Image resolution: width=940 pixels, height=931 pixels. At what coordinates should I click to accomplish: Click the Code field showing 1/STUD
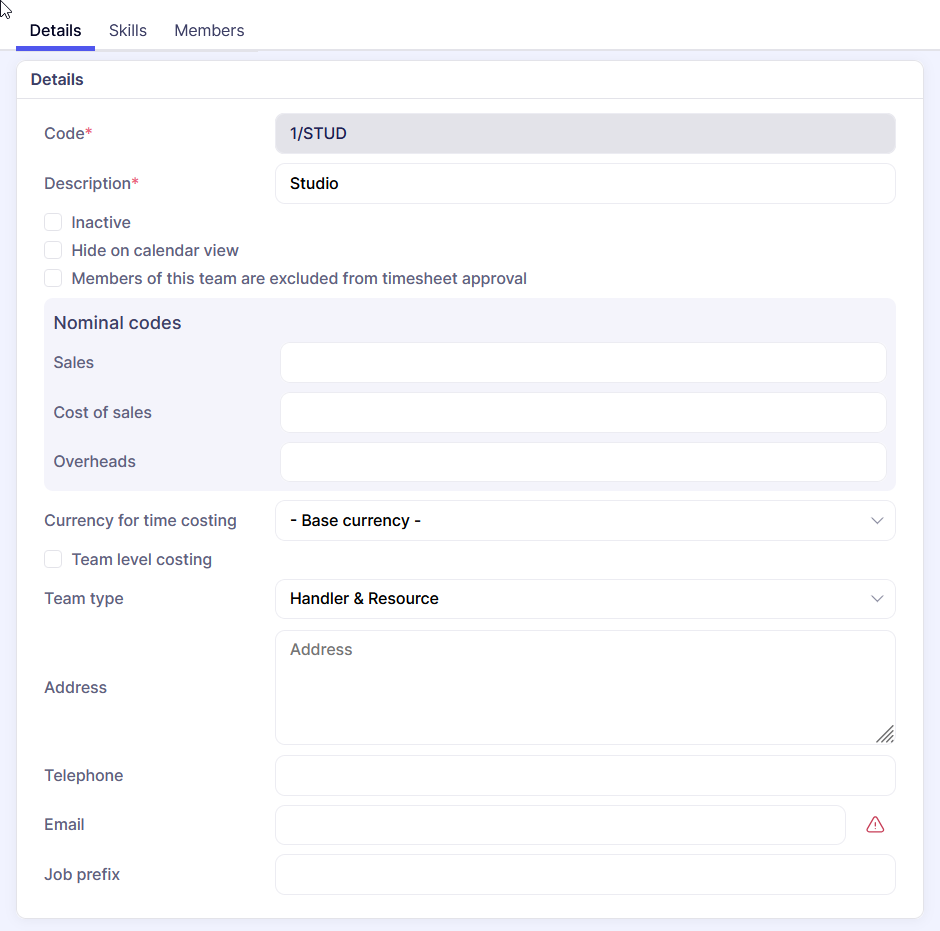click(x=585, y=134)
